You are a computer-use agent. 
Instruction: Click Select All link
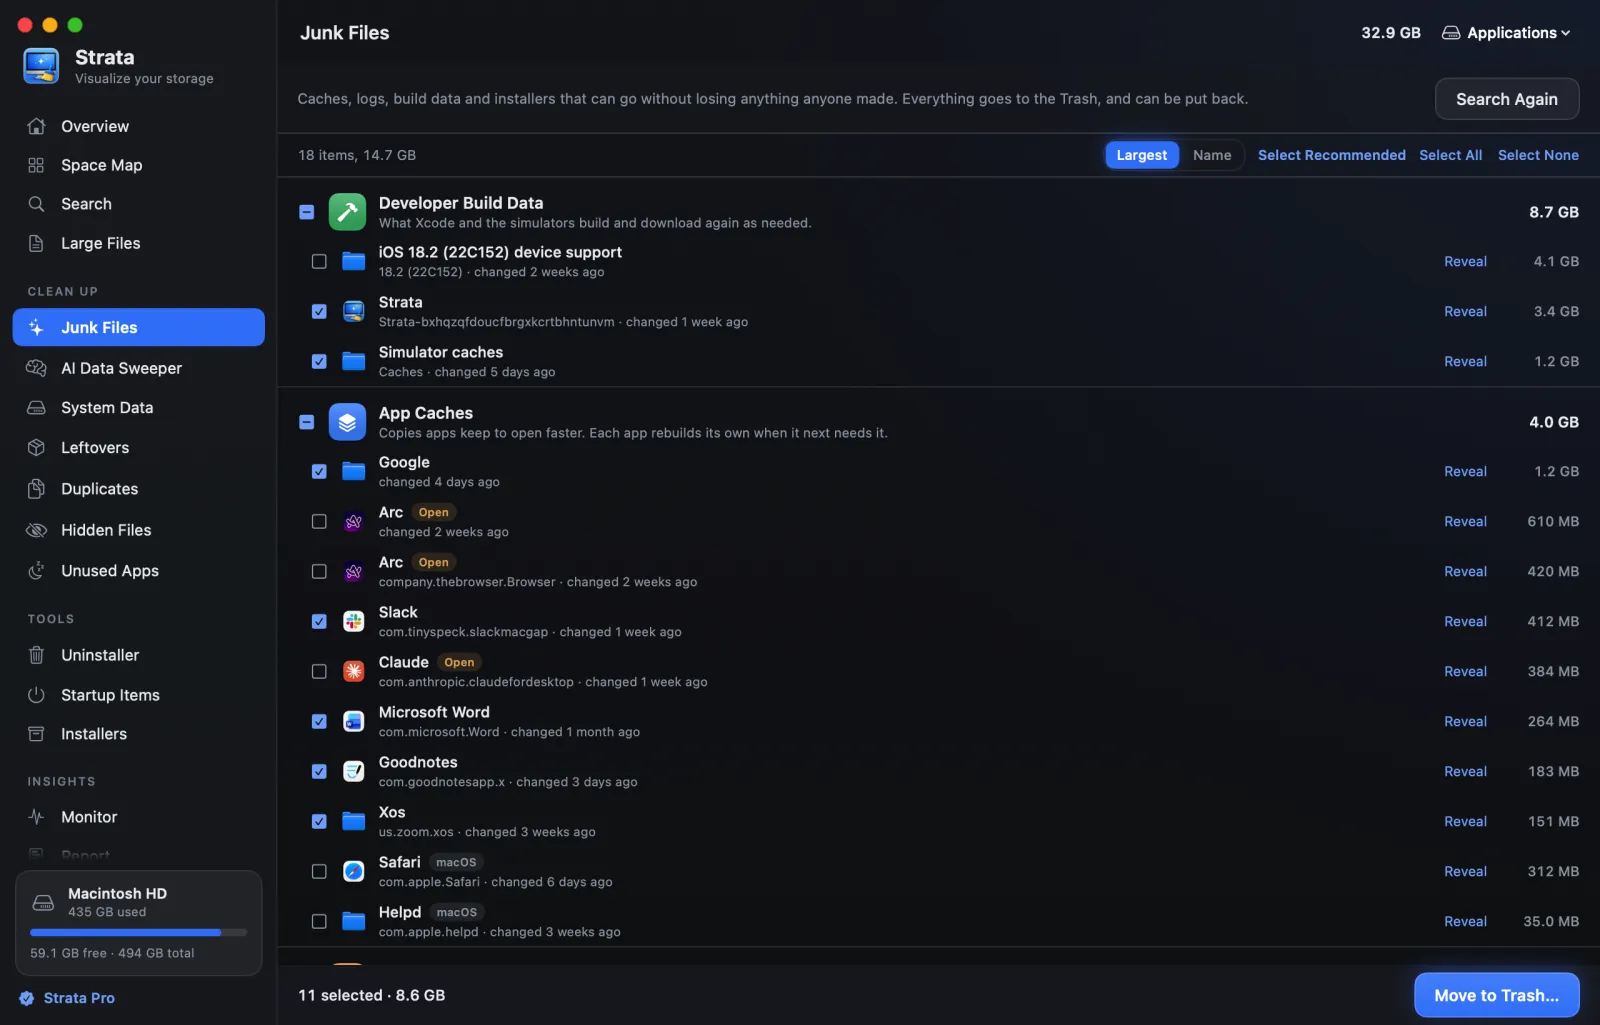pyautogui.click(x=1451, y=155)
